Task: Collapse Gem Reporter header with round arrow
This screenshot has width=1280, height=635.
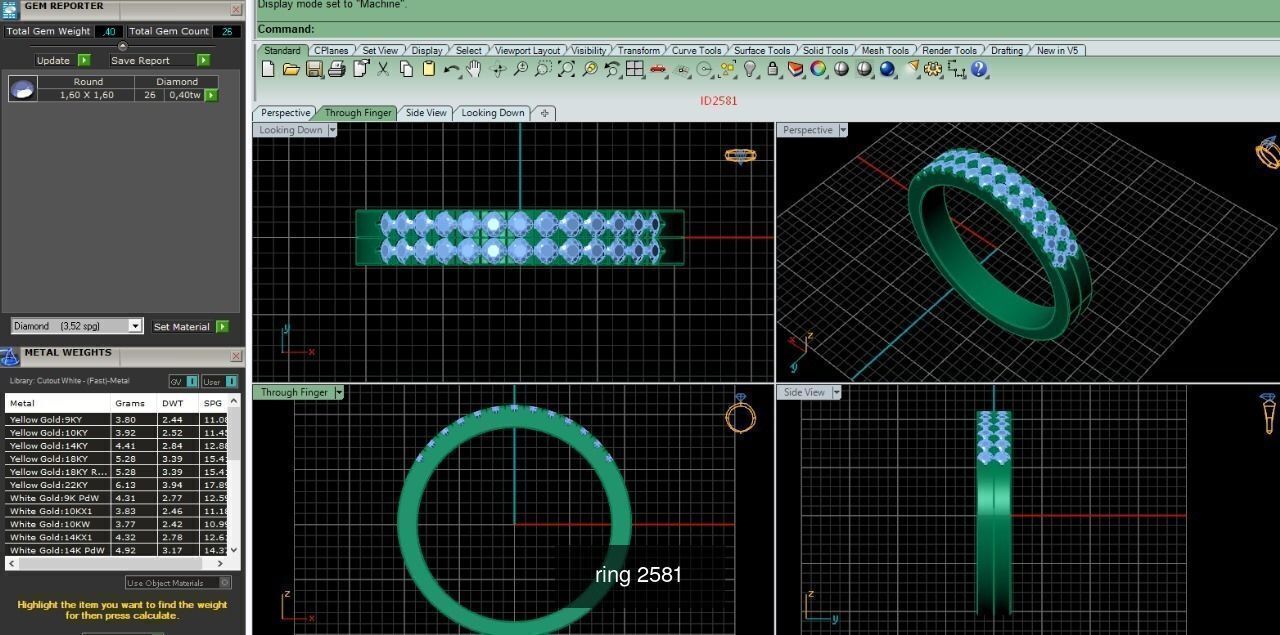Action: [122, 46]
